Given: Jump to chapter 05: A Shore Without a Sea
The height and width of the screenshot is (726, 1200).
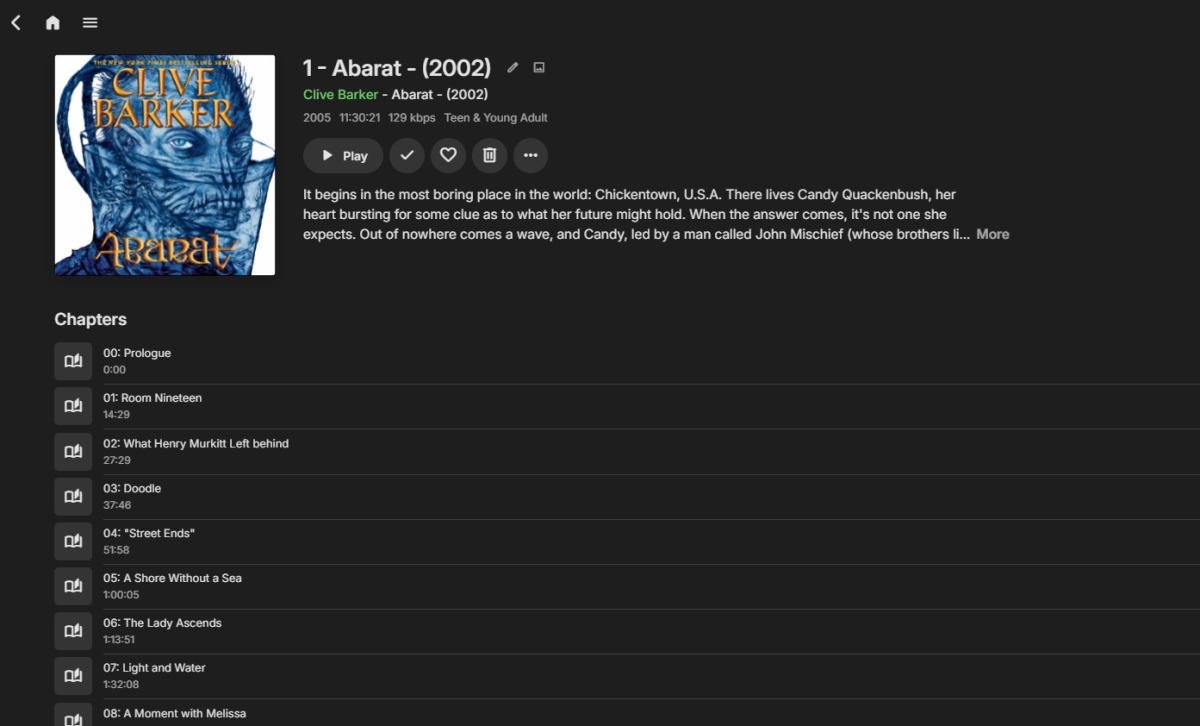Looking at the screenshot, I should click(x=651, y=586).
